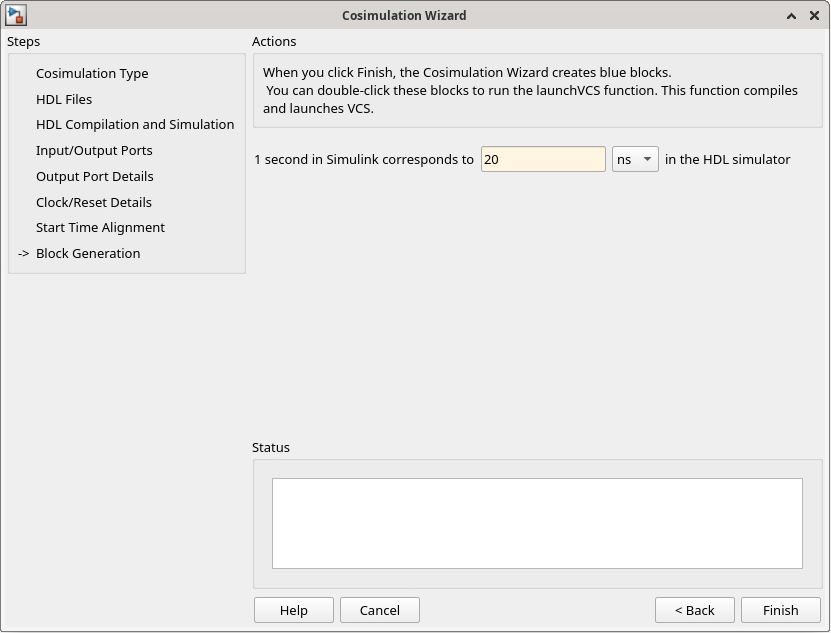Click the roll-up arrow in the title bar

point(791,16)
